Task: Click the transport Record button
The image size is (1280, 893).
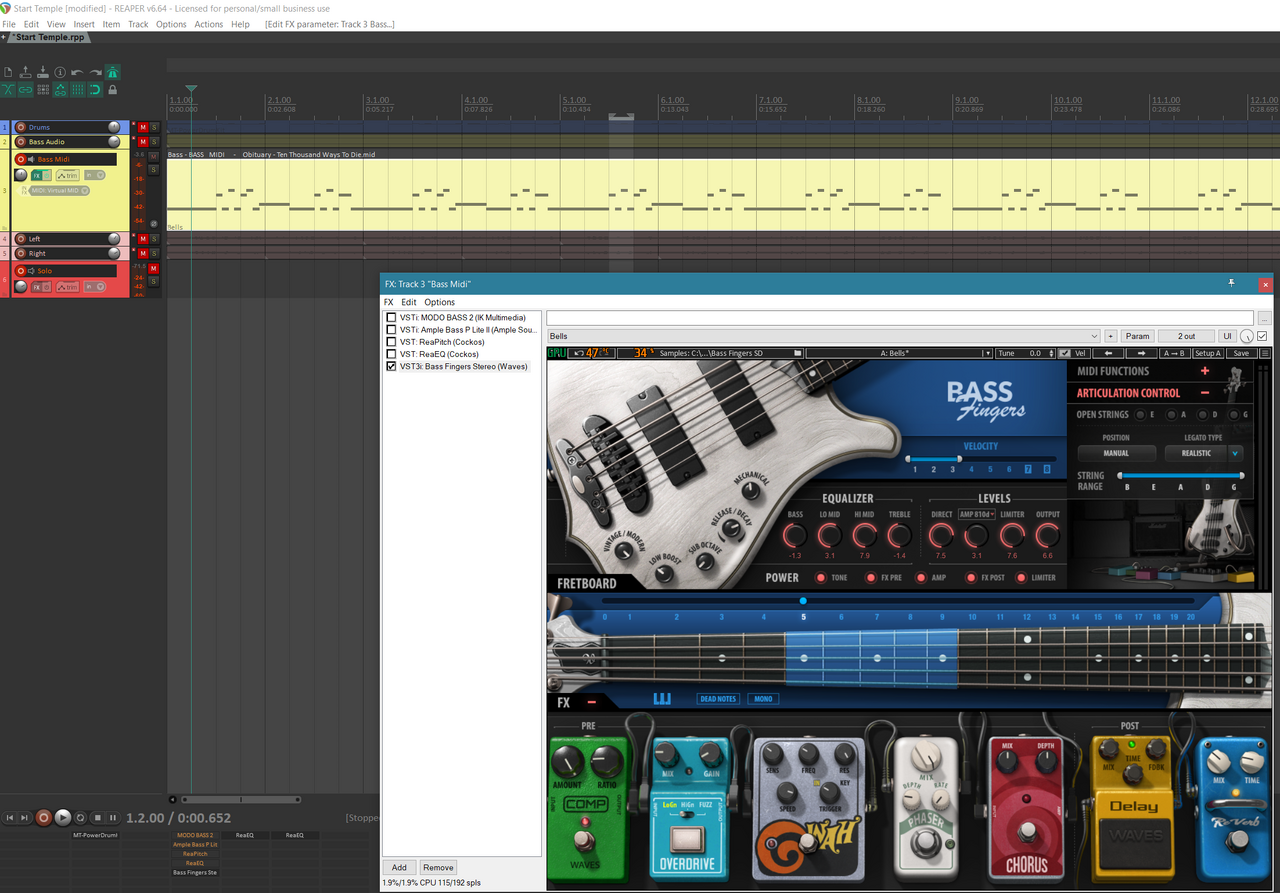Action: coord(43,817)
